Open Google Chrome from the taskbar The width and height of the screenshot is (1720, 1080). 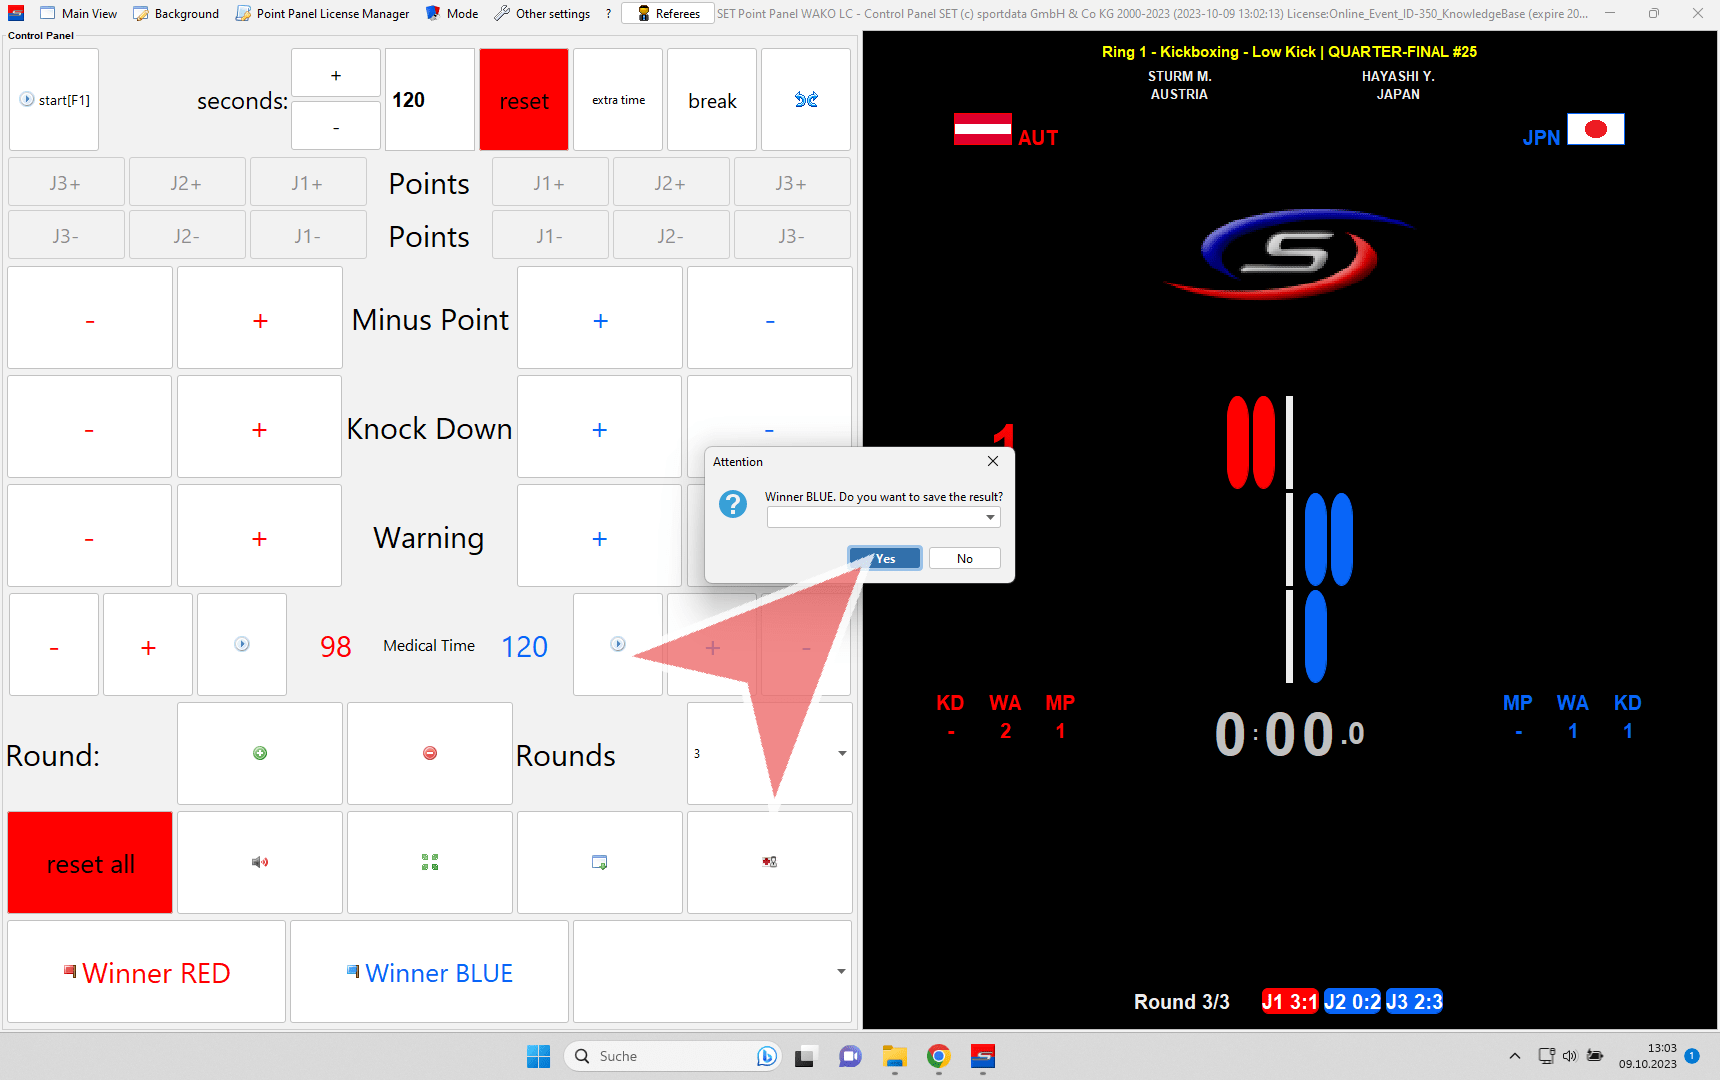[938, 1056]
